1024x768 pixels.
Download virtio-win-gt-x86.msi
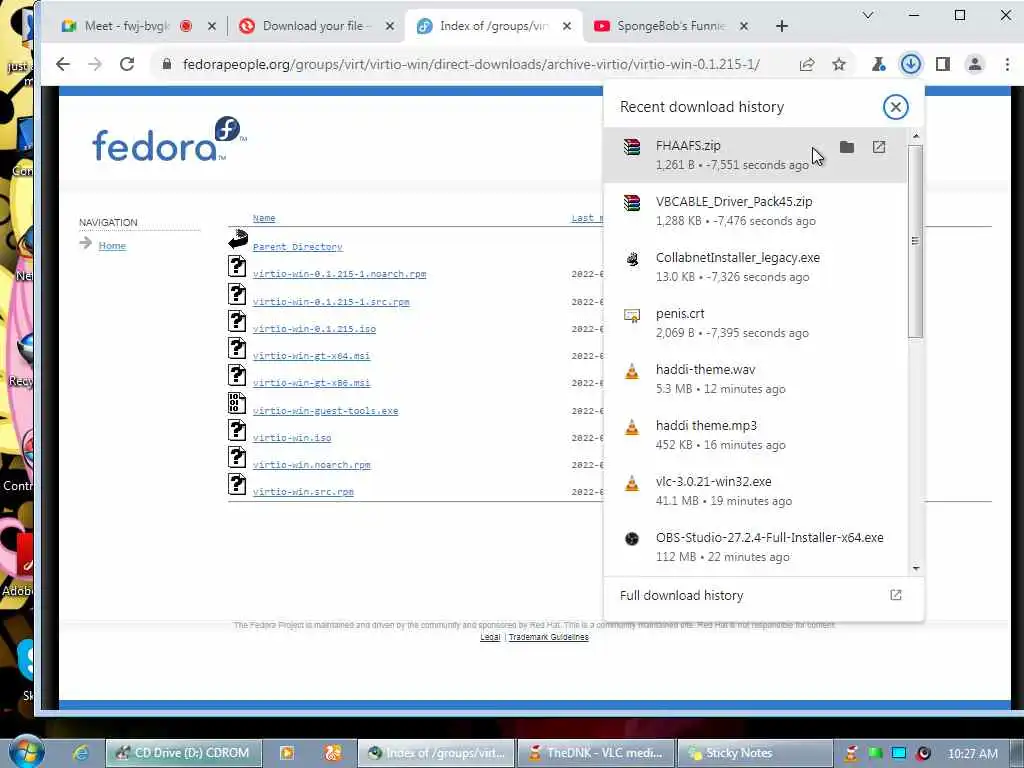312,383
